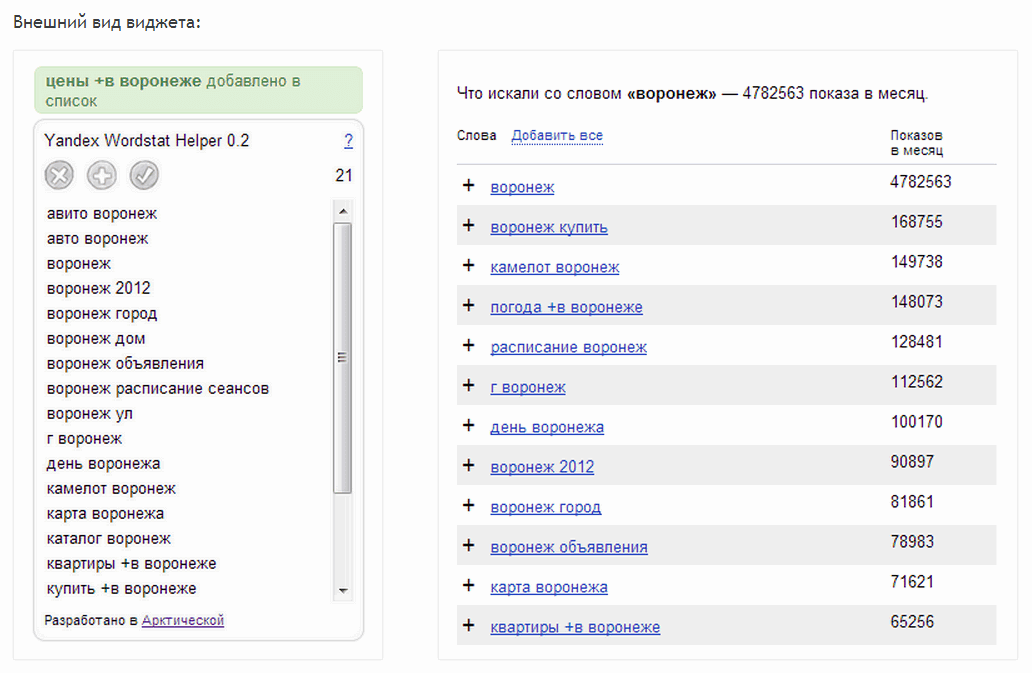Click the impressions value 168755

click(917, 222)
